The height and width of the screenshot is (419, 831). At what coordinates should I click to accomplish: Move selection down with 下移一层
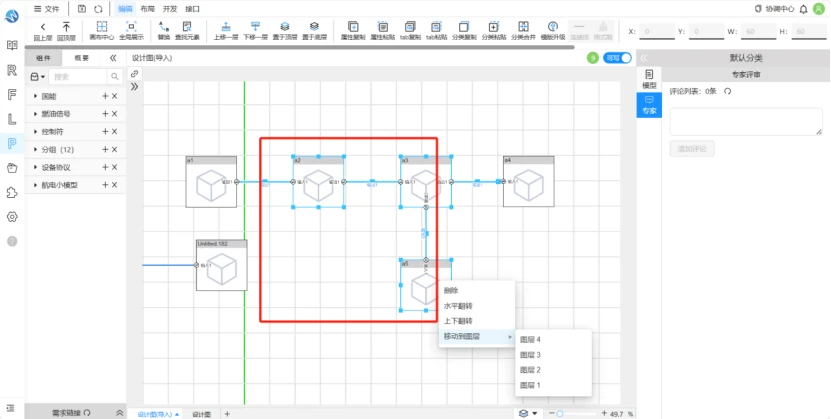click(x=255, y=26)
